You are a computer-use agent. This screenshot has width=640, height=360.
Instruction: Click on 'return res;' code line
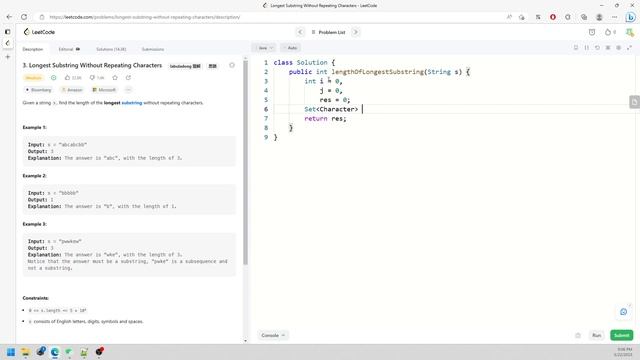pyautogui.click(x=325, y=118)
